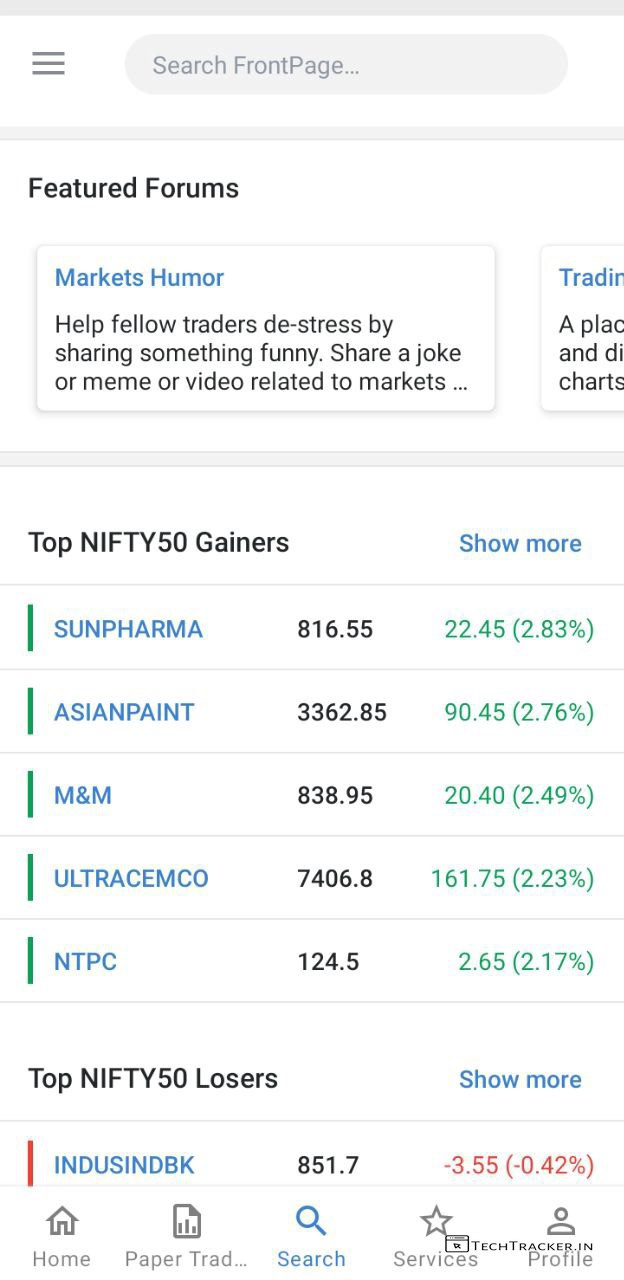Show more Top NIFTY50 Losers
This screenshot has width=624, height=1280.
click(519, 1080)
